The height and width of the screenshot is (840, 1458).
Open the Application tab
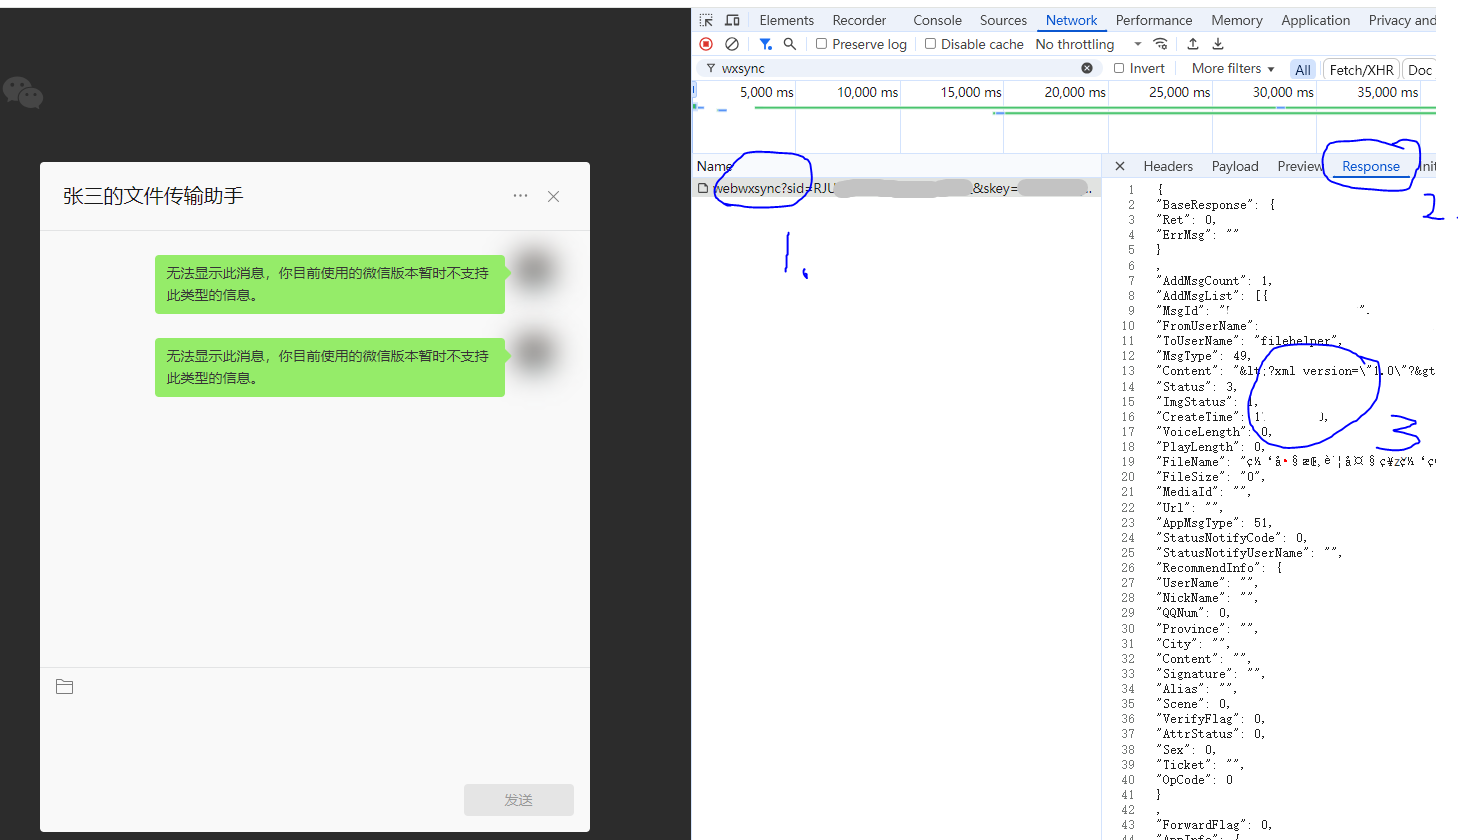click(1315, 20)
